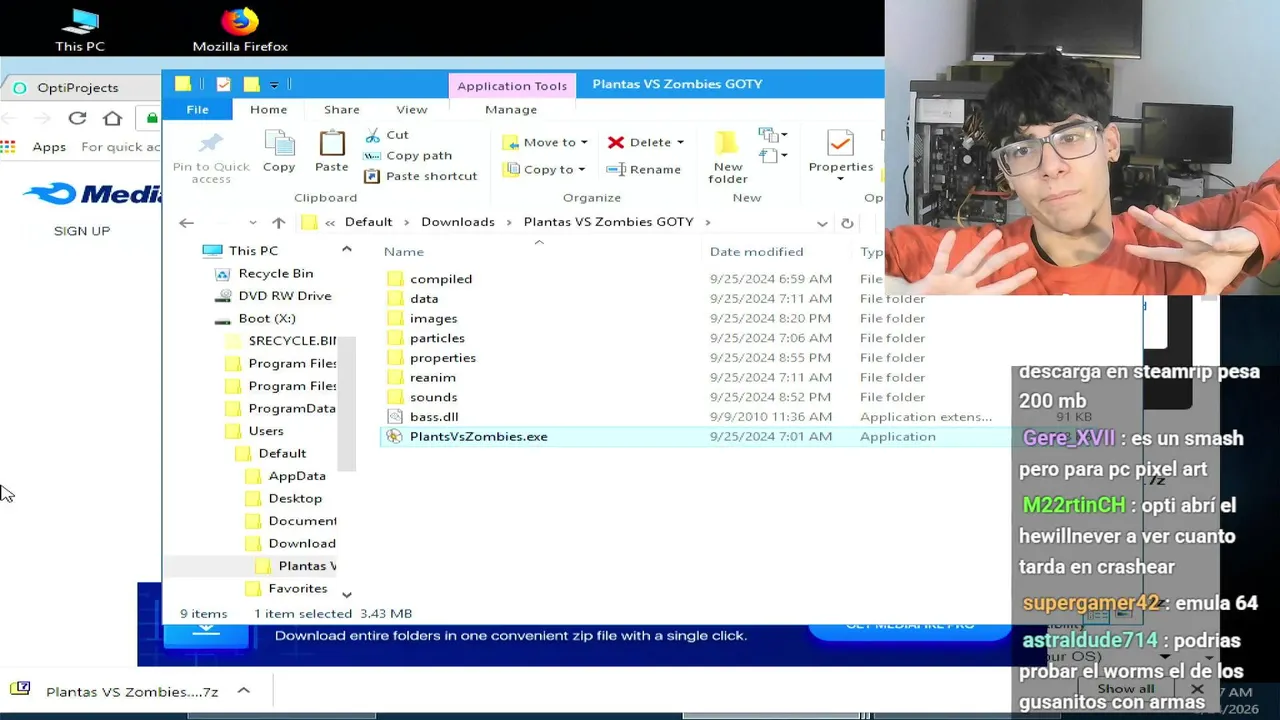Select the compiled folder
The height and width of the screenshot is (720, 1280).
(x=430, y=279)
